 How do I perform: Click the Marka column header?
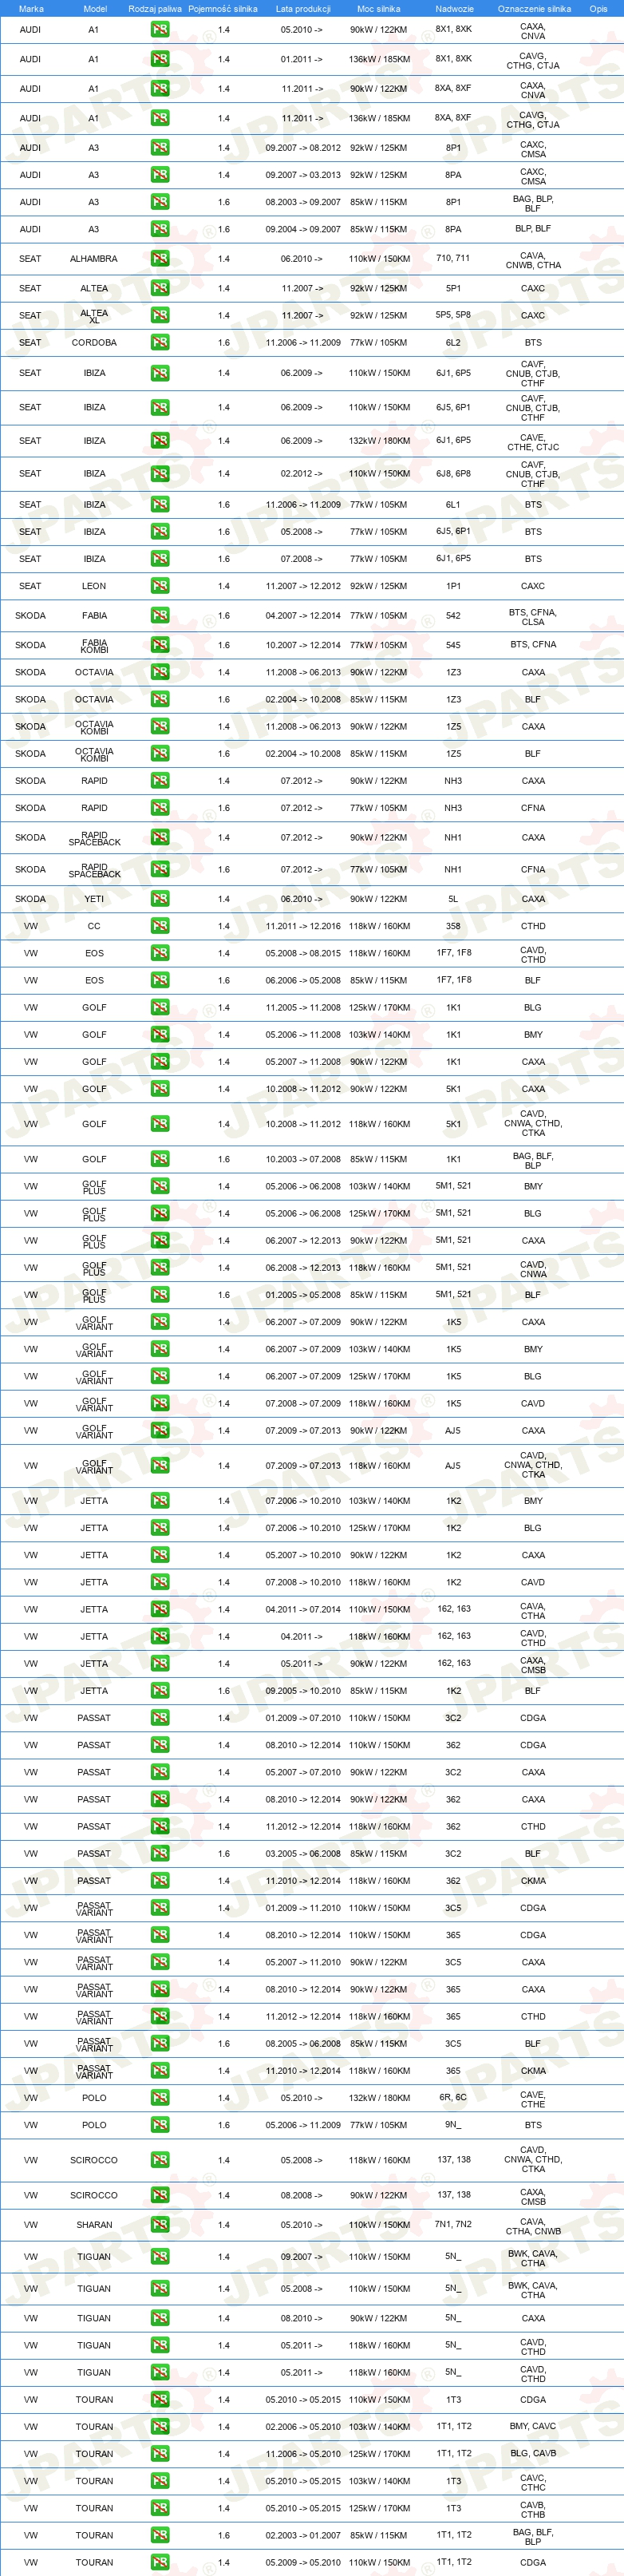(31, 9)
